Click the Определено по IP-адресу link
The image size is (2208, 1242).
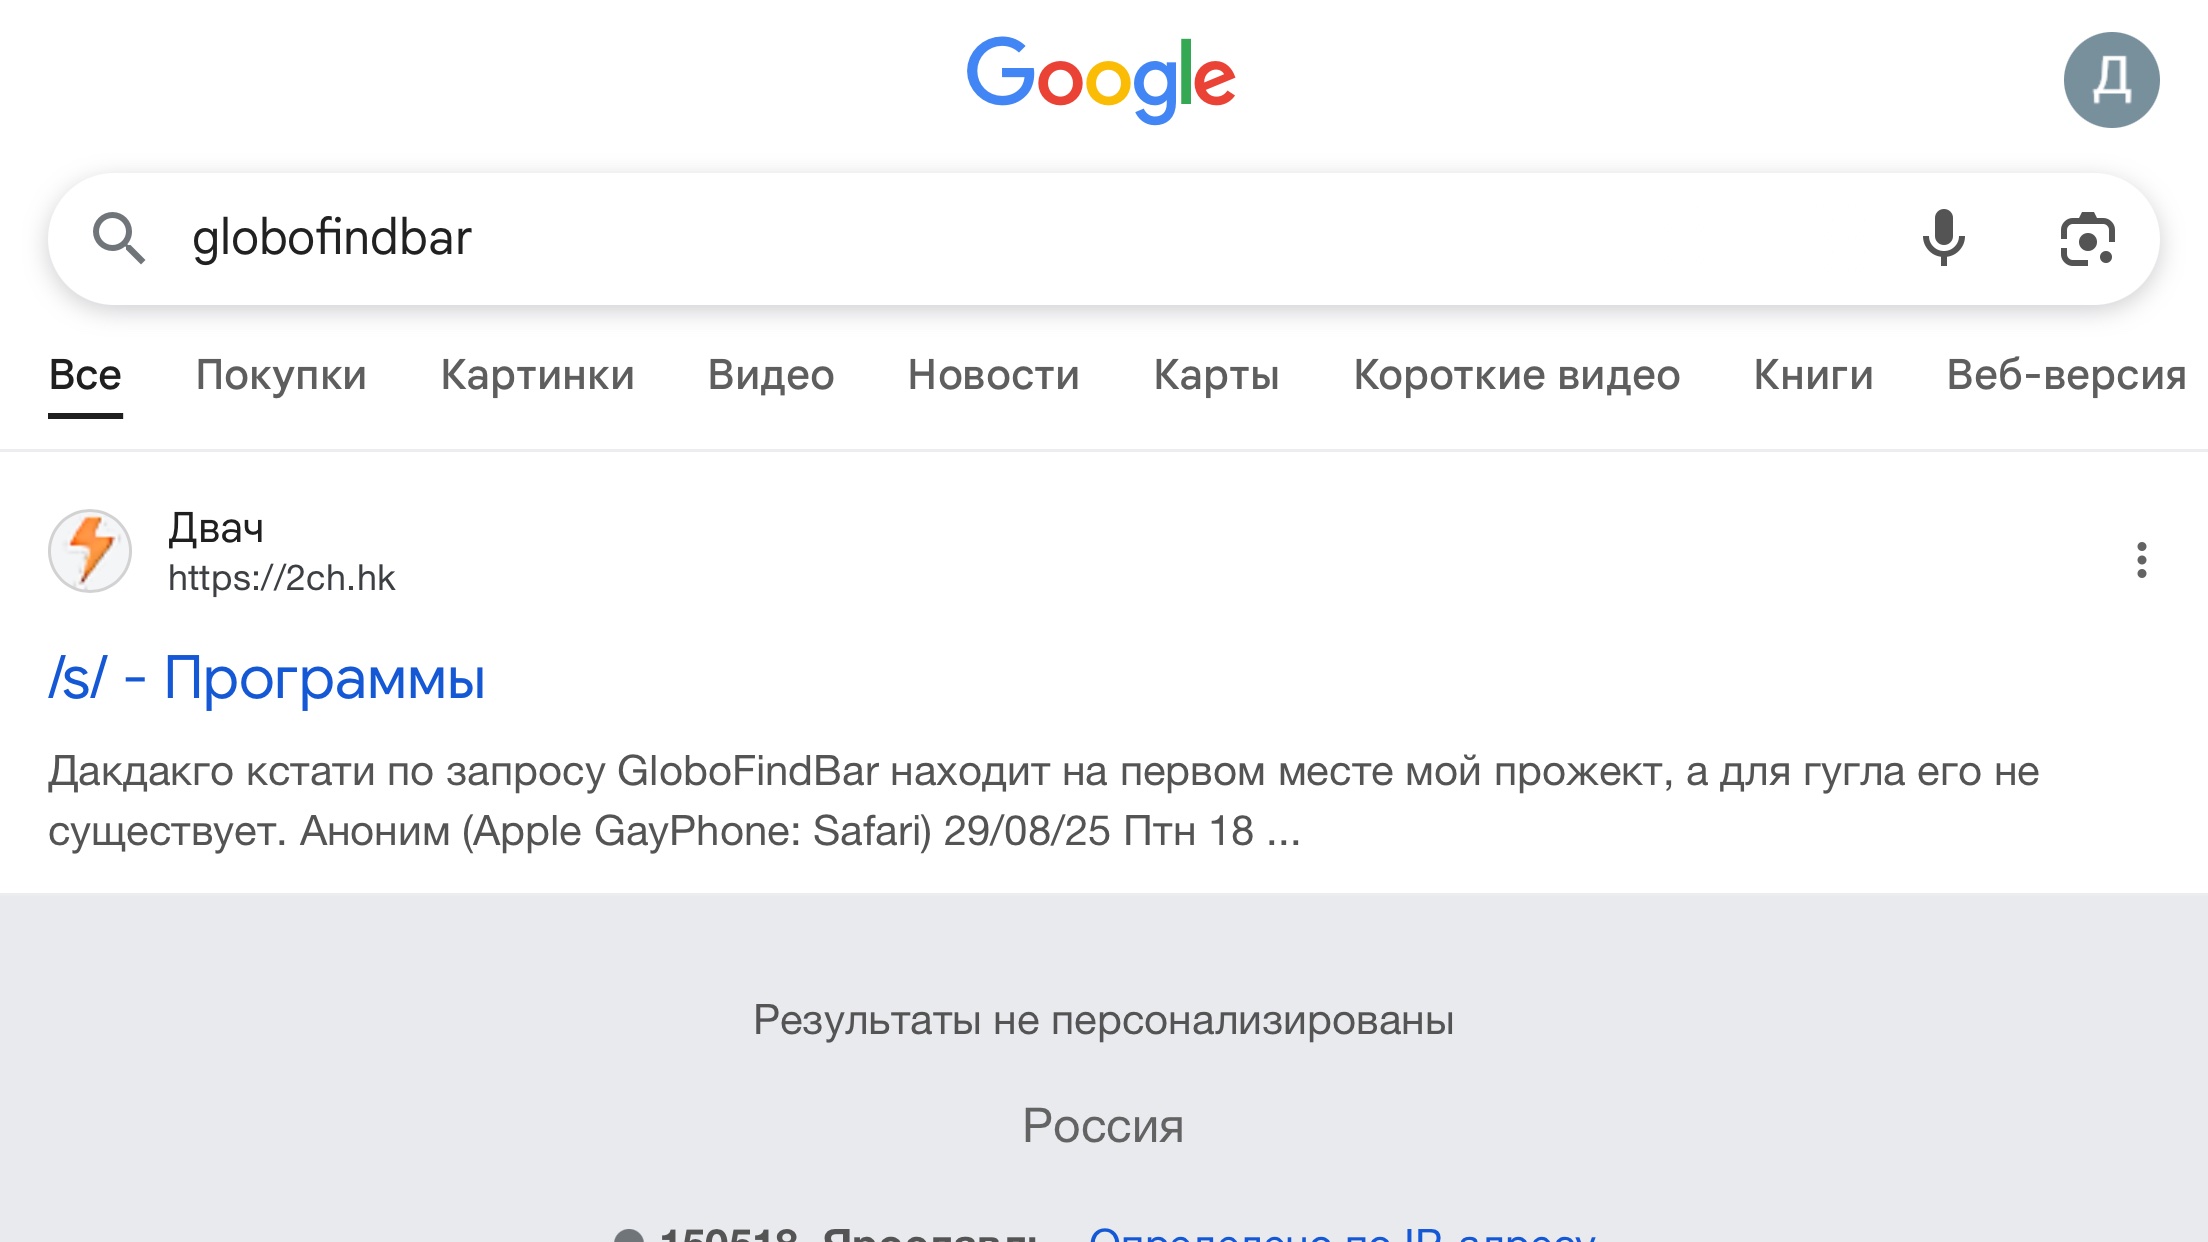coord(1342,1234)
